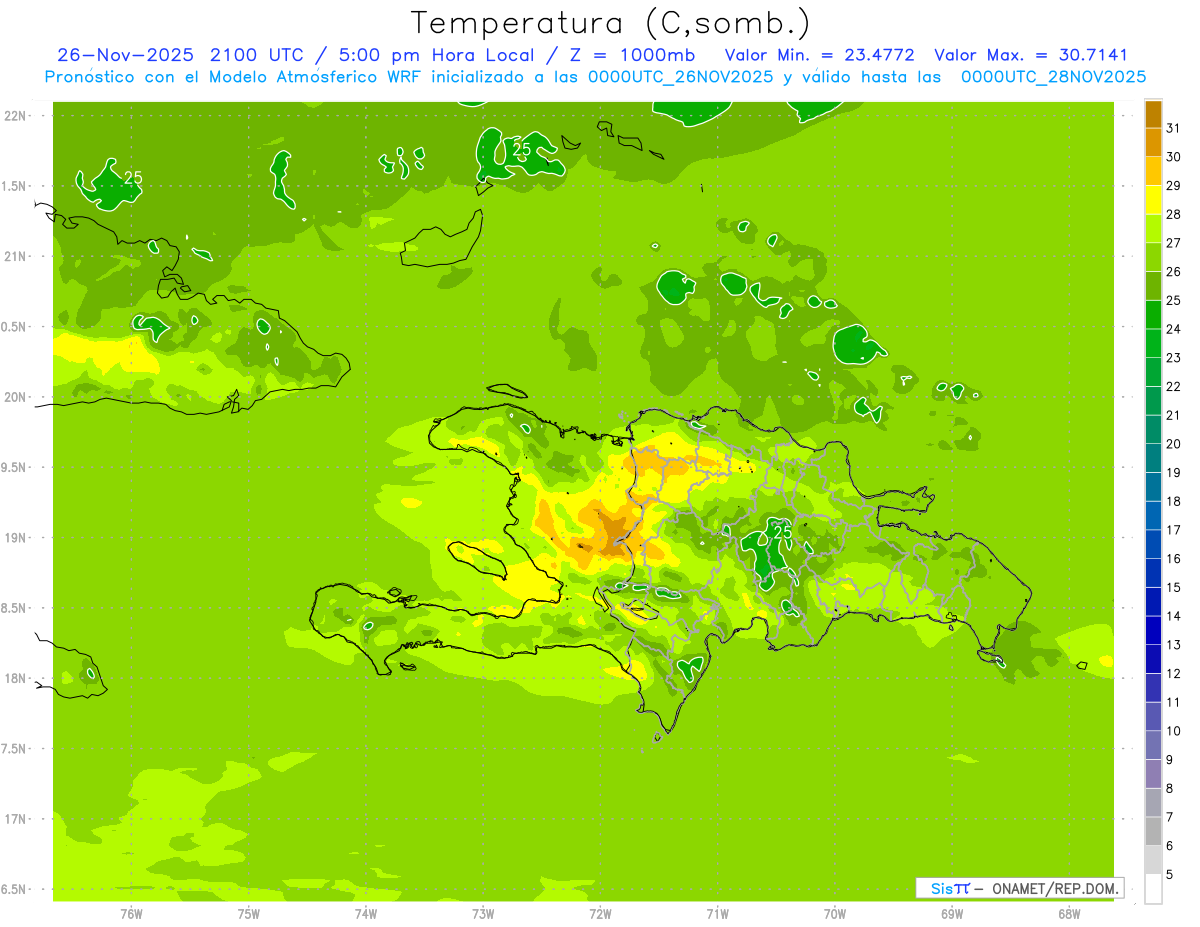The height and width of the screenshot is (927, 1200).
Task: Click the title 'Temperatura (C,somb.)'
Action: click(x=610, y=22)
